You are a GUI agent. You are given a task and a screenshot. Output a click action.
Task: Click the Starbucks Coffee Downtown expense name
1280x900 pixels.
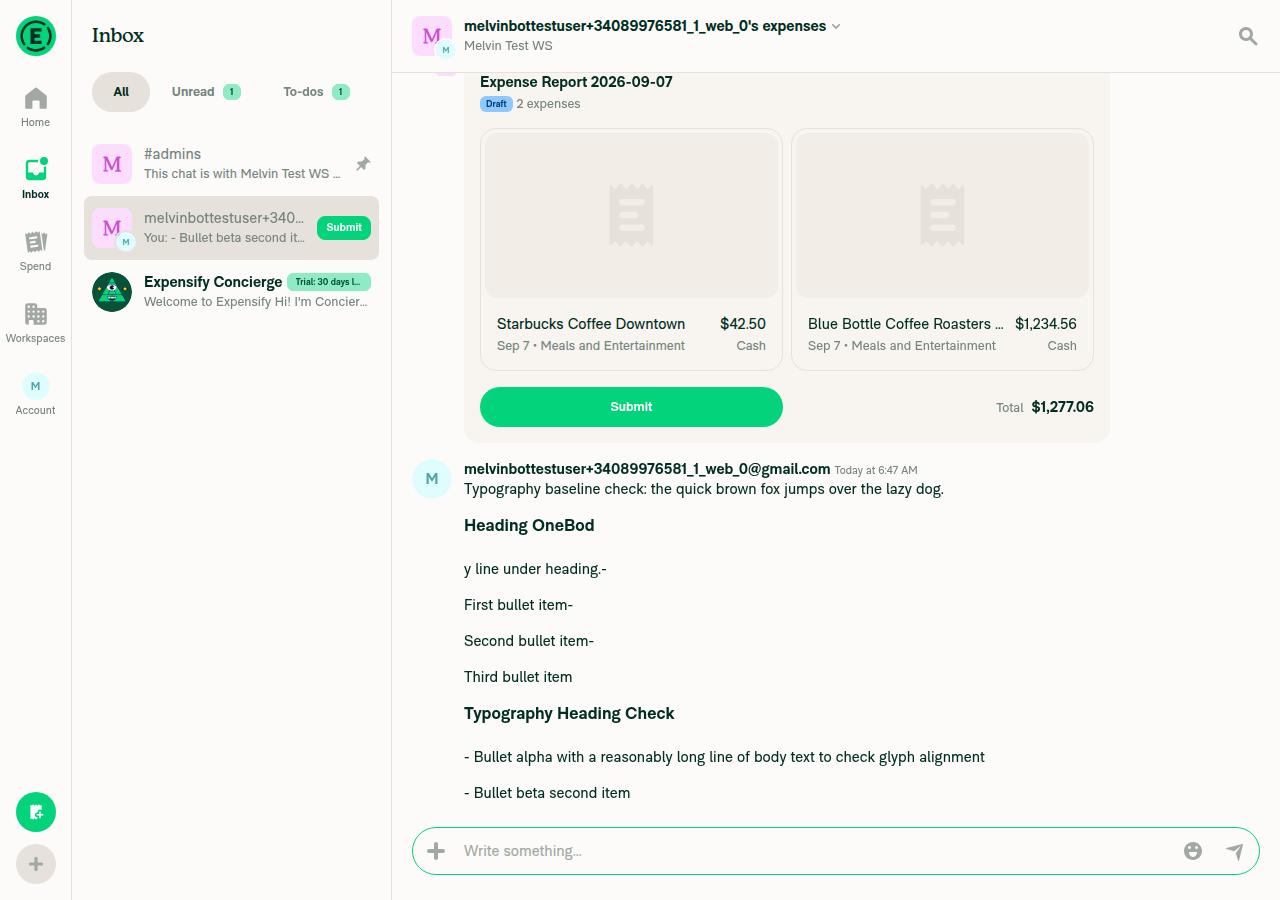[591, 324]
